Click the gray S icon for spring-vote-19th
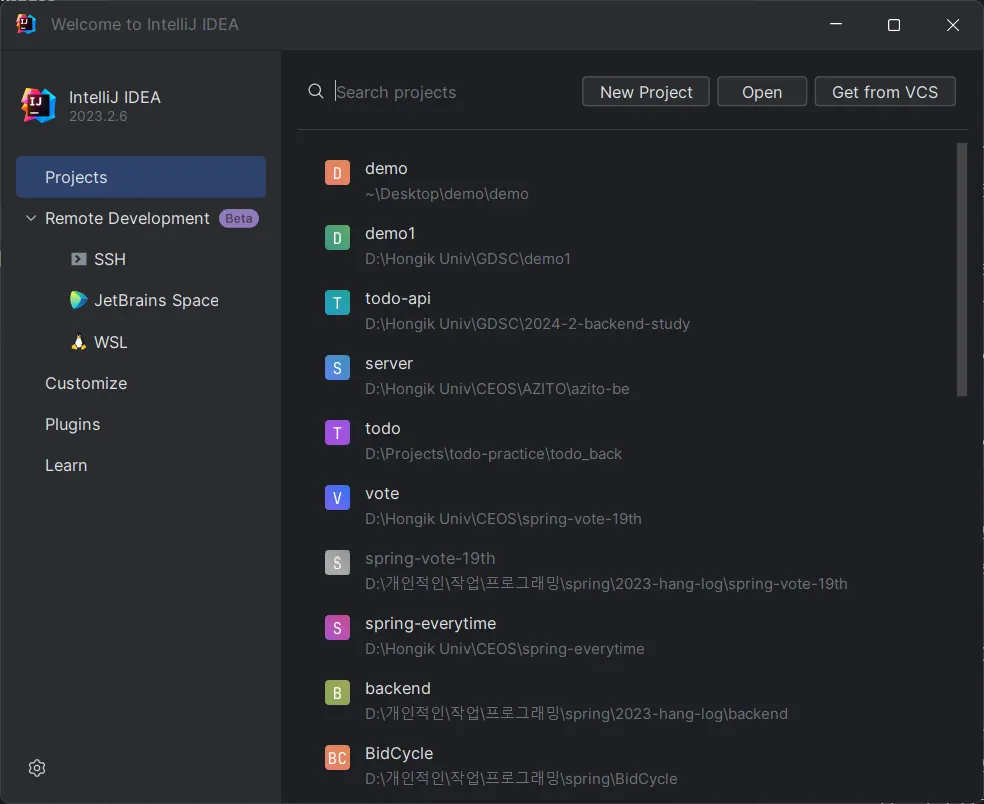The height and width of the screenshot is (804, 984). [x=337, y=562]
